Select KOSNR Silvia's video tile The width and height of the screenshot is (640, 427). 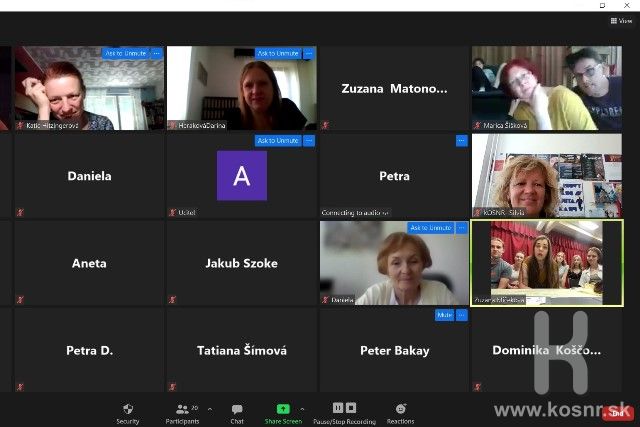point(547,175)
